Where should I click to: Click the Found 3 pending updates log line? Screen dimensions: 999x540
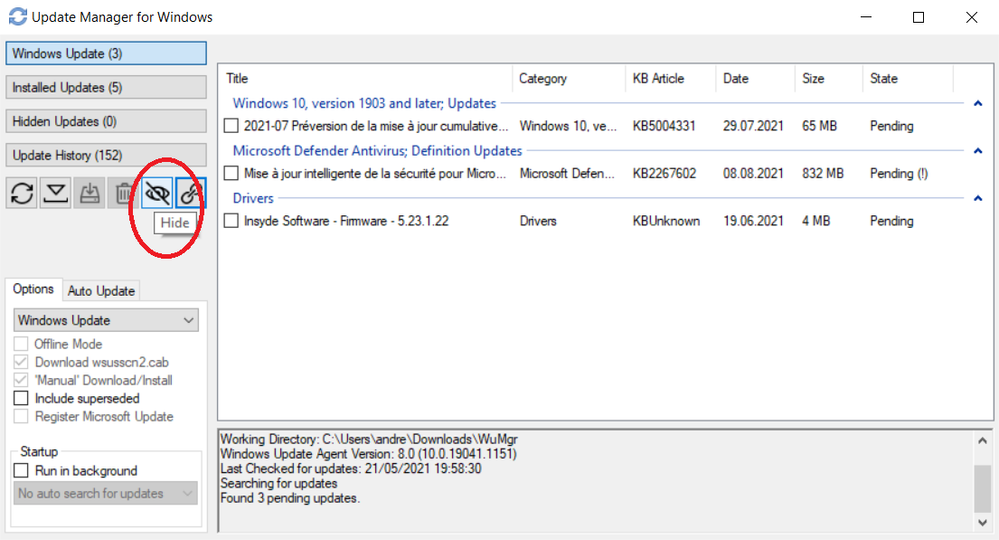(290, 498)
